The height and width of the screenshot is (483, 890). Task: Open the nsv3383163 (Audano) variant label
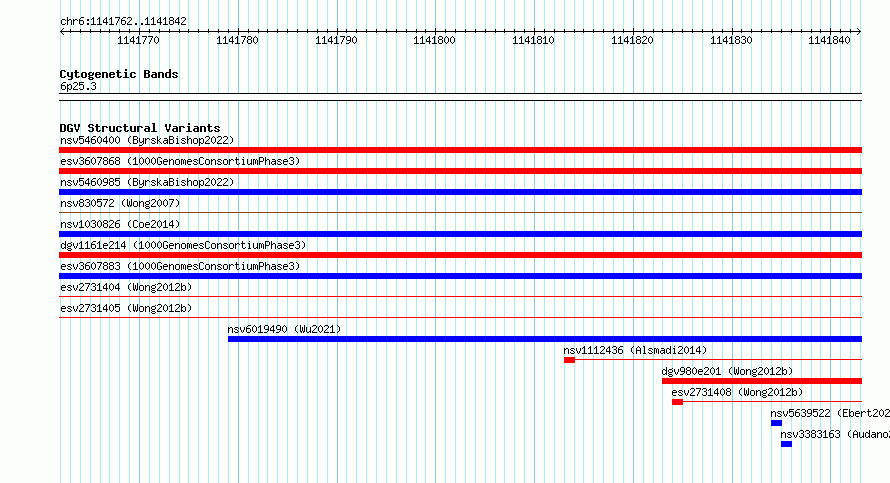click(x=835, y=434)
